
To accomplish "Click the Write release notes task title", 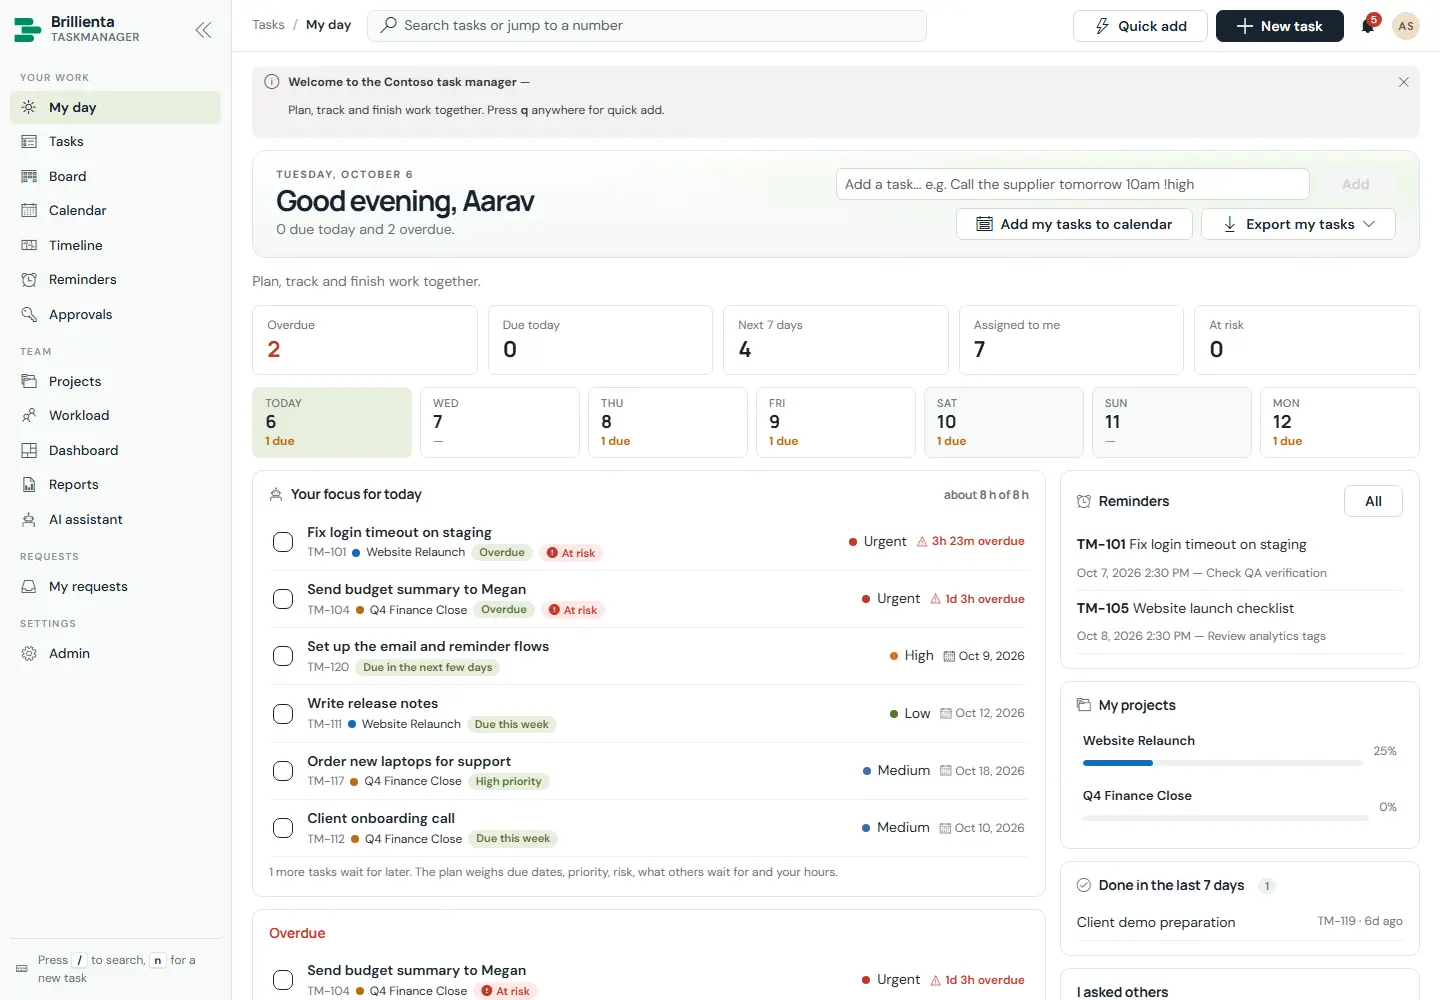I will (x=372, y=703).
